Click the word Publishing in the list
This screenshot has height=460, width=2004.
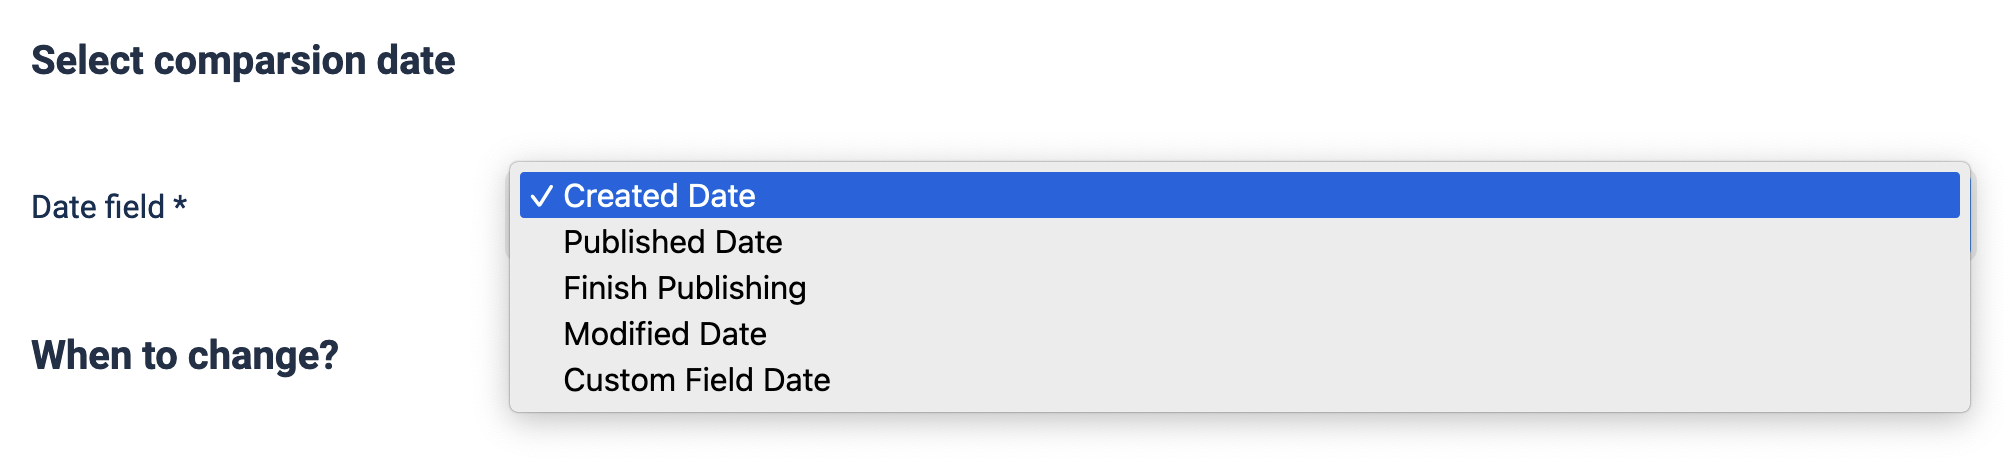tap(731, 288)
